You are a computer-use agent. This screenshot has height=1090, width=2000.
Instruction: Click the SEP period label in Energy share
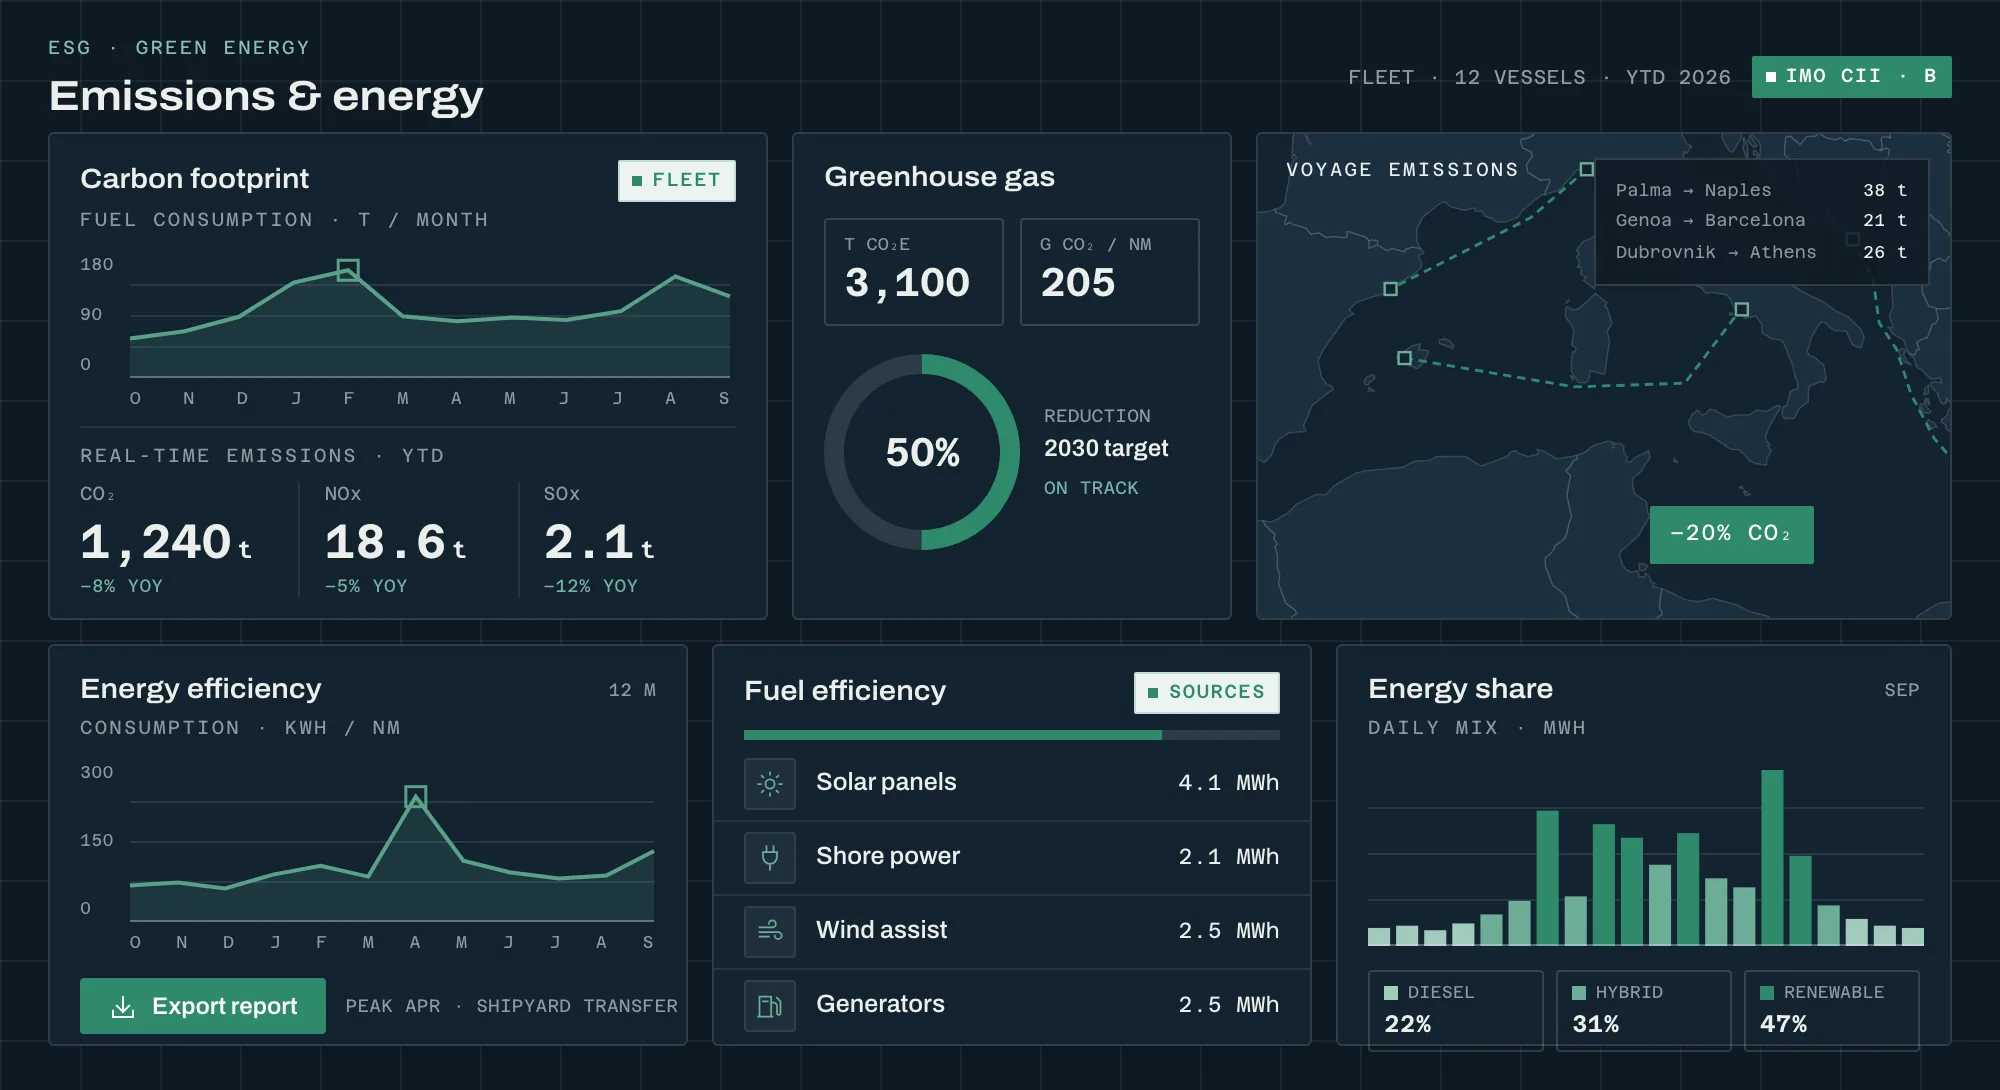(1901, 690)
